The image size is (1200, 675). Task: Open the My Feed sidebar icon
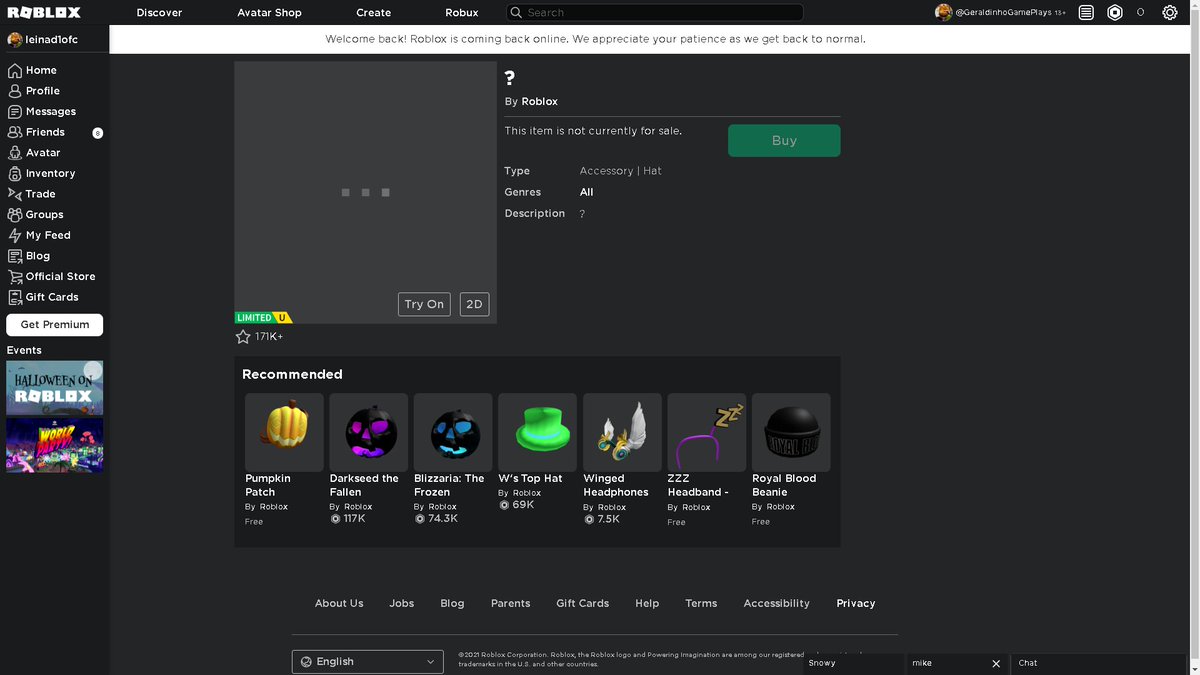15,236
